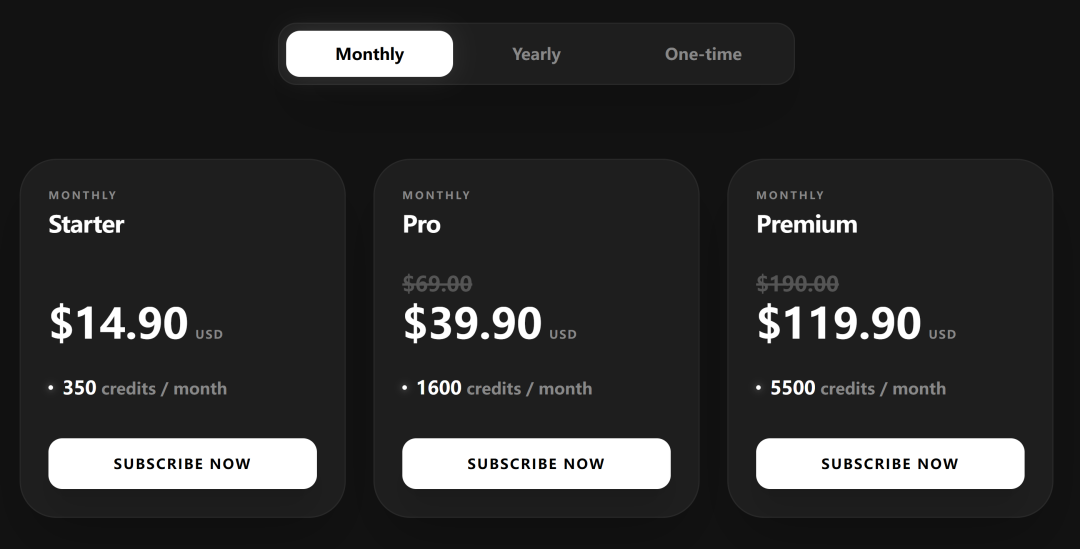Click the MONTHLY label above Starter
The image size is (1080, 549).
82,195
